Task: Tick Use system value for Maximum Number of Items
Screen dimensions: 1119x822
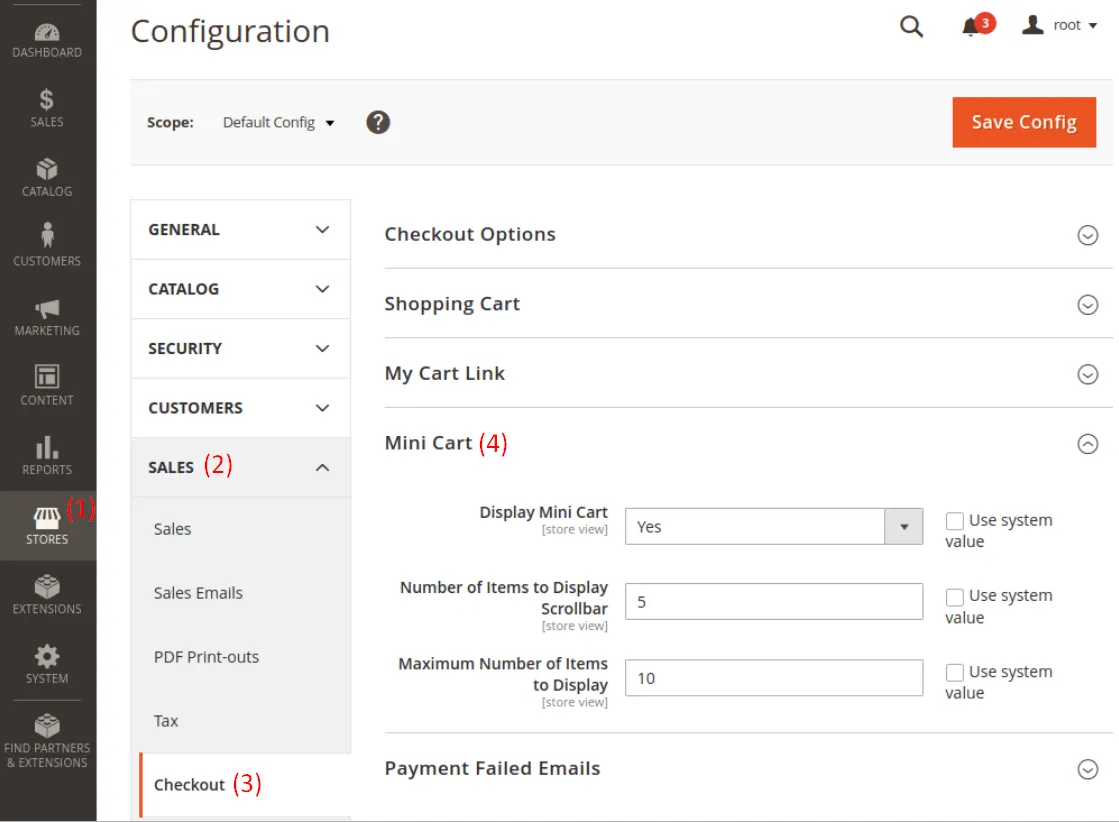Action: point(955,673)
